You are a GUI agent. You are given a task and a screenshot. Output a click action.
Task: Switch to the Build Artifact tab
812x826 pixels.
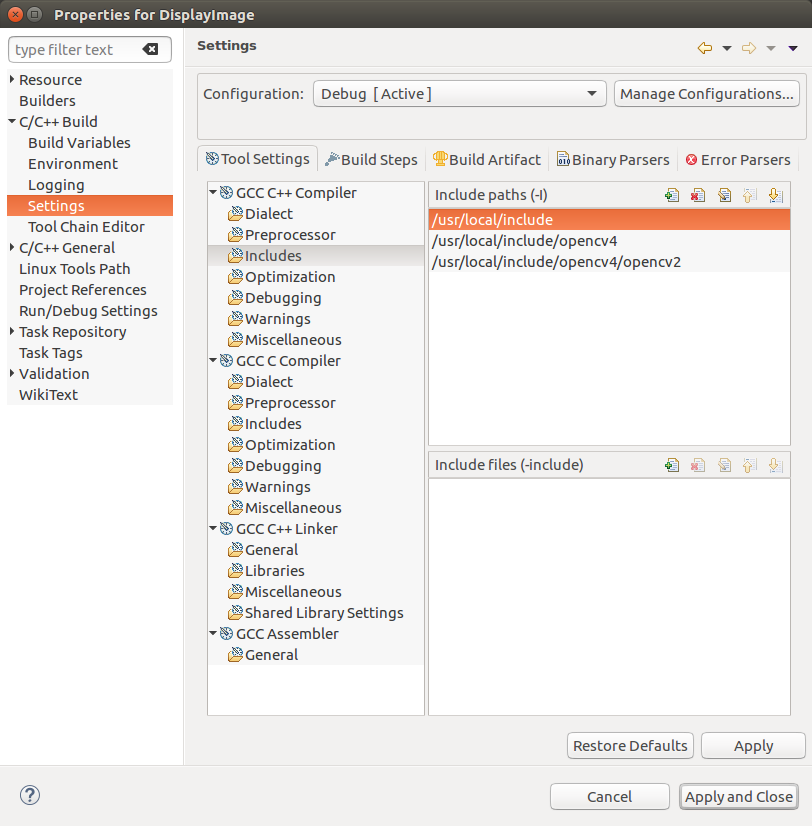pos(486,160)
